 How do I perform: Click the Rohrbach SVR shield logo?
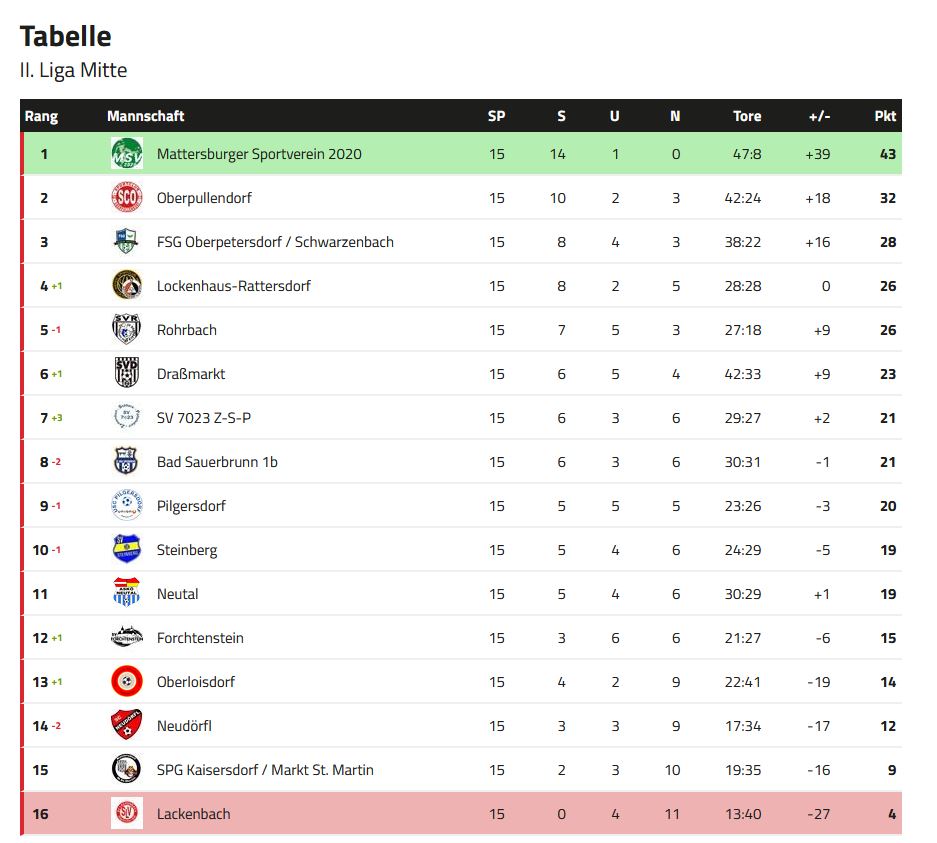[x=127, y=330]
